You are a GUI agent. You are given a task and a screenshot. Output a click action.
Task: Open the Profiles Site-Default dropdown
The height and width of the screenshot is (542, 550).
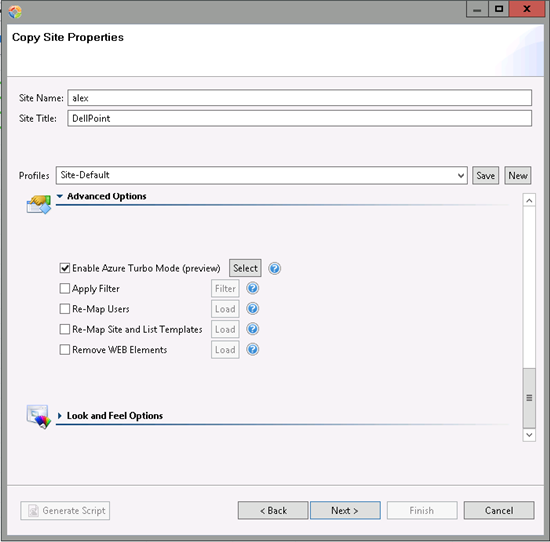tap(261, 175)
